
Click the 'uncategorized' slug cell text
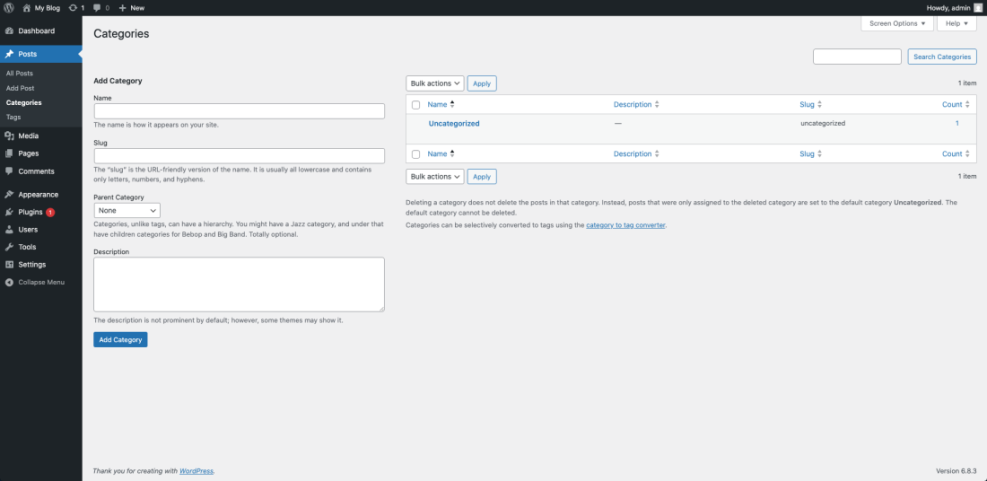point(823,123)
